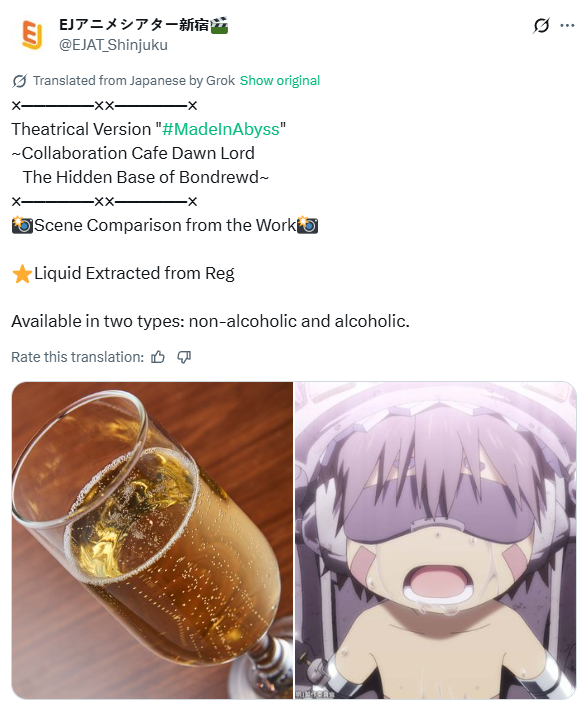Open the EJアニメシアター新宿 display name
The width and height of the screenshot is (588, 714).
(x=134, y=25)
